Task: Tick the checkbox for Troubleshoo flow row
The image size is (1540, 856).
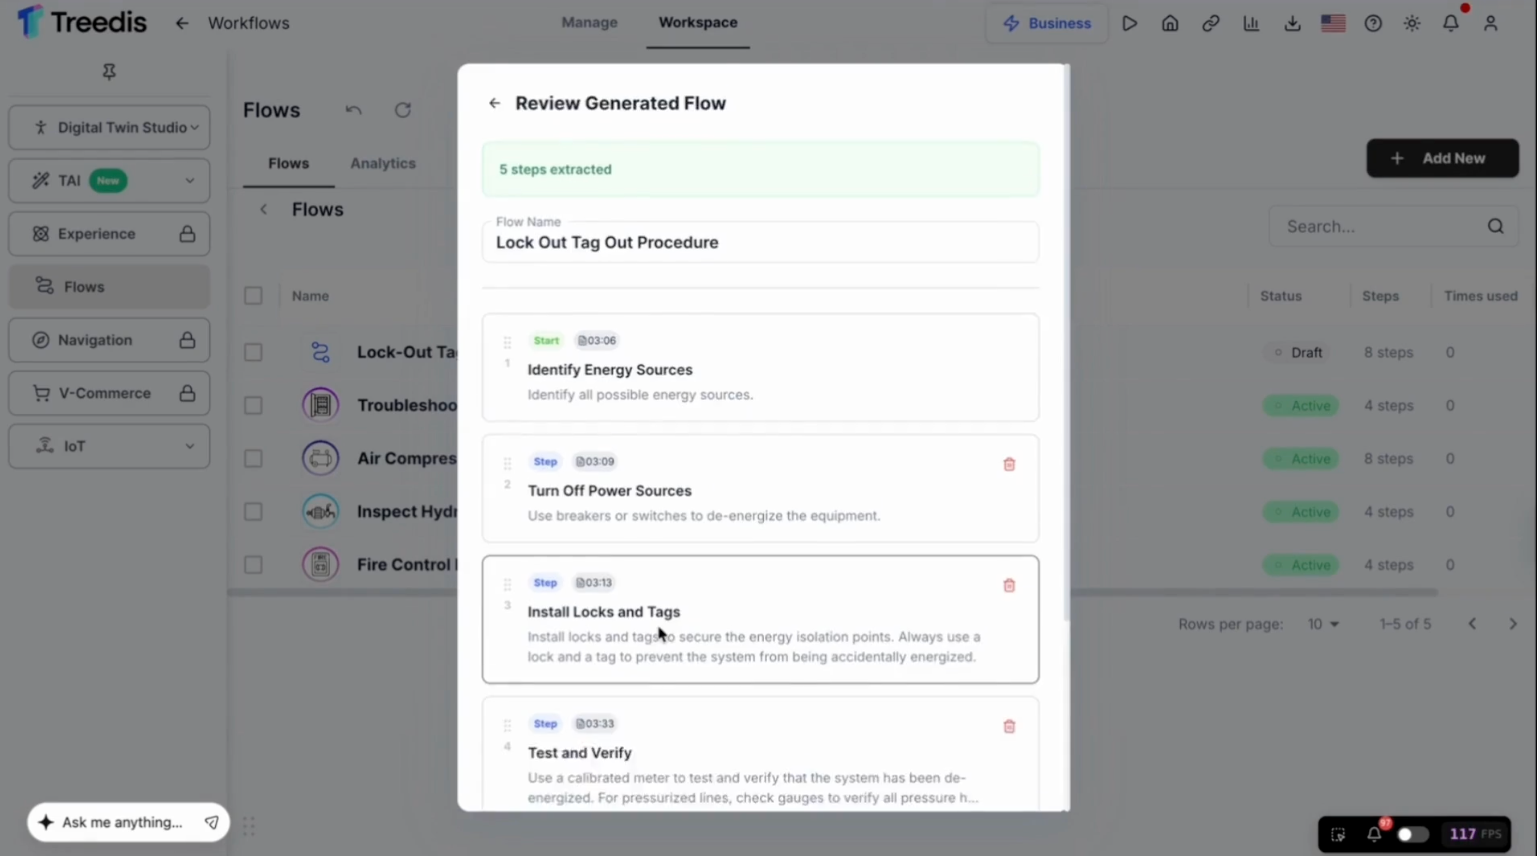Action: (254, 406)
